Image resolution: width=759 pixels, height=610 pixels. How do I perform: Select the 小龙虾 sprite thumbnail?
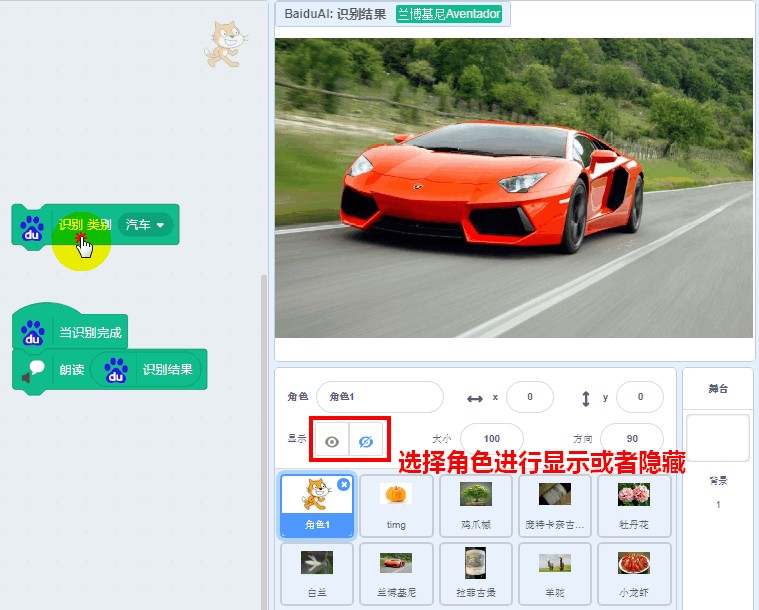tap(634, 574)
